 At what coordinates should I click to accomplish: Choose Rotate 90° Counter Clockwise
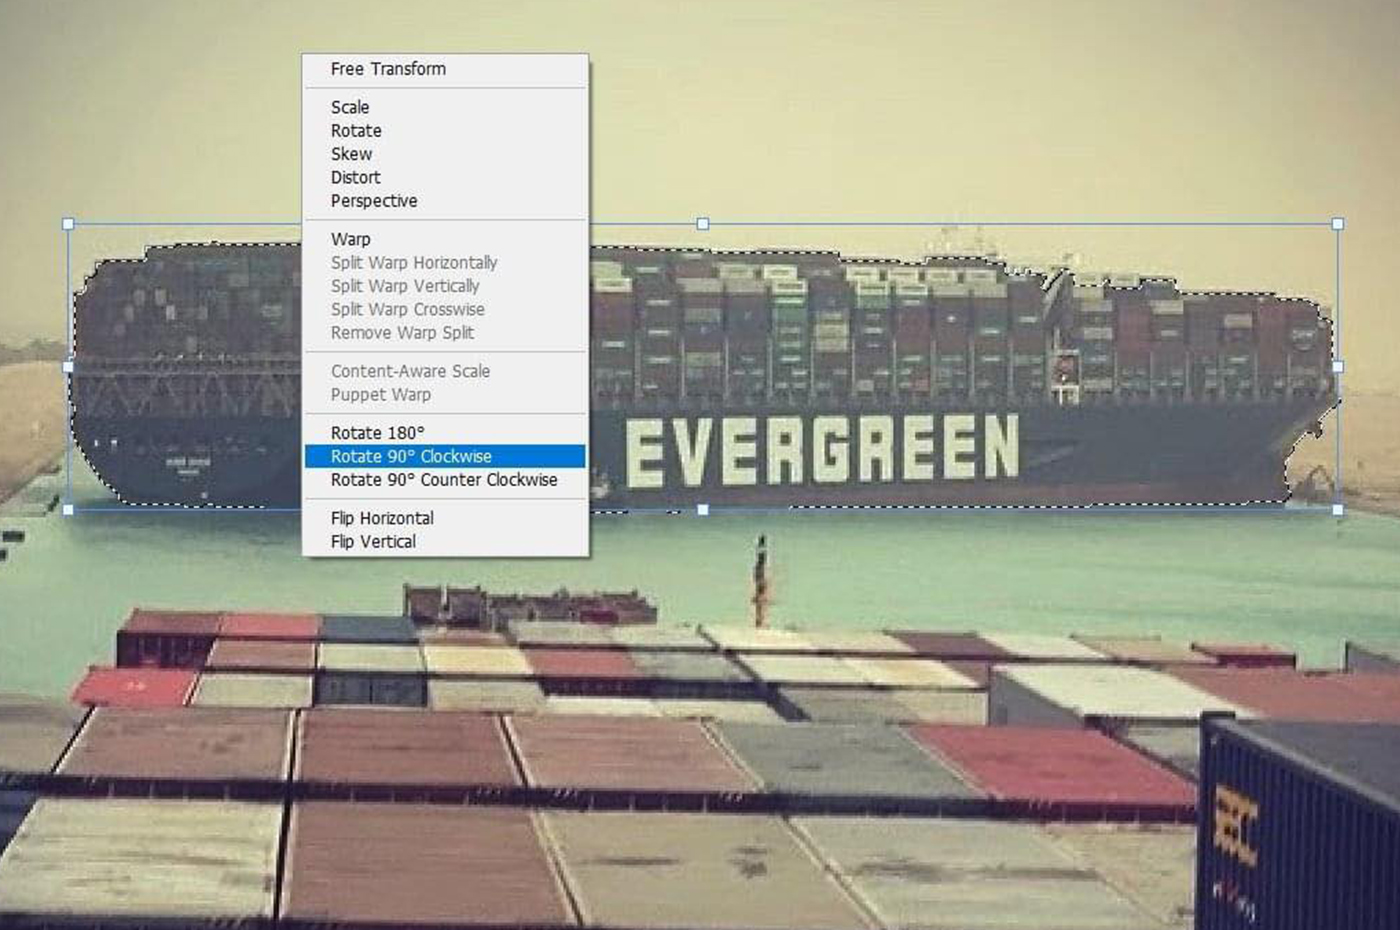(x=444, y=480)
